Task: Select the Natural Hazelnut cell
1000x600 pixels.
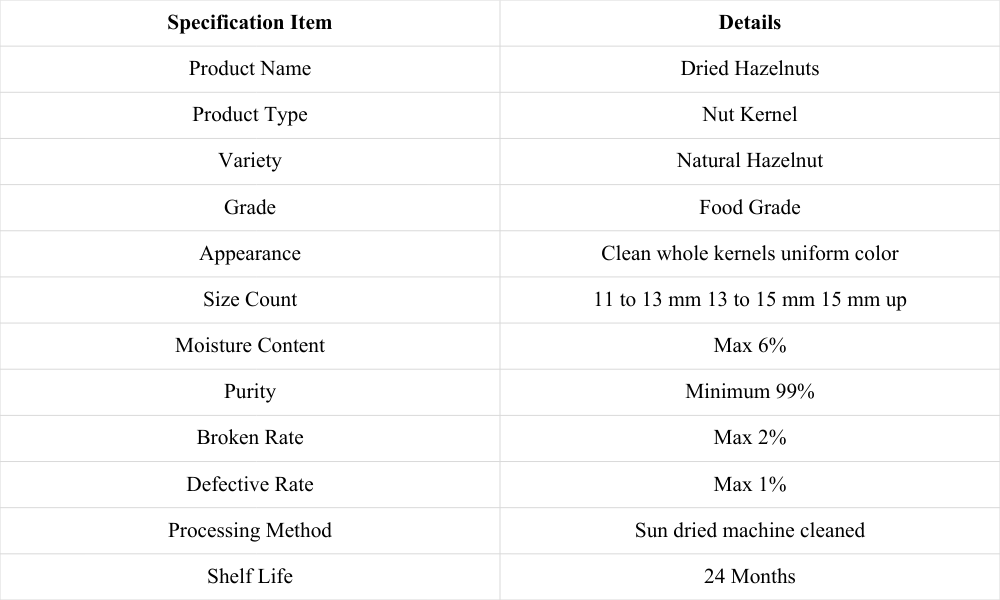Action: (749, 161)
